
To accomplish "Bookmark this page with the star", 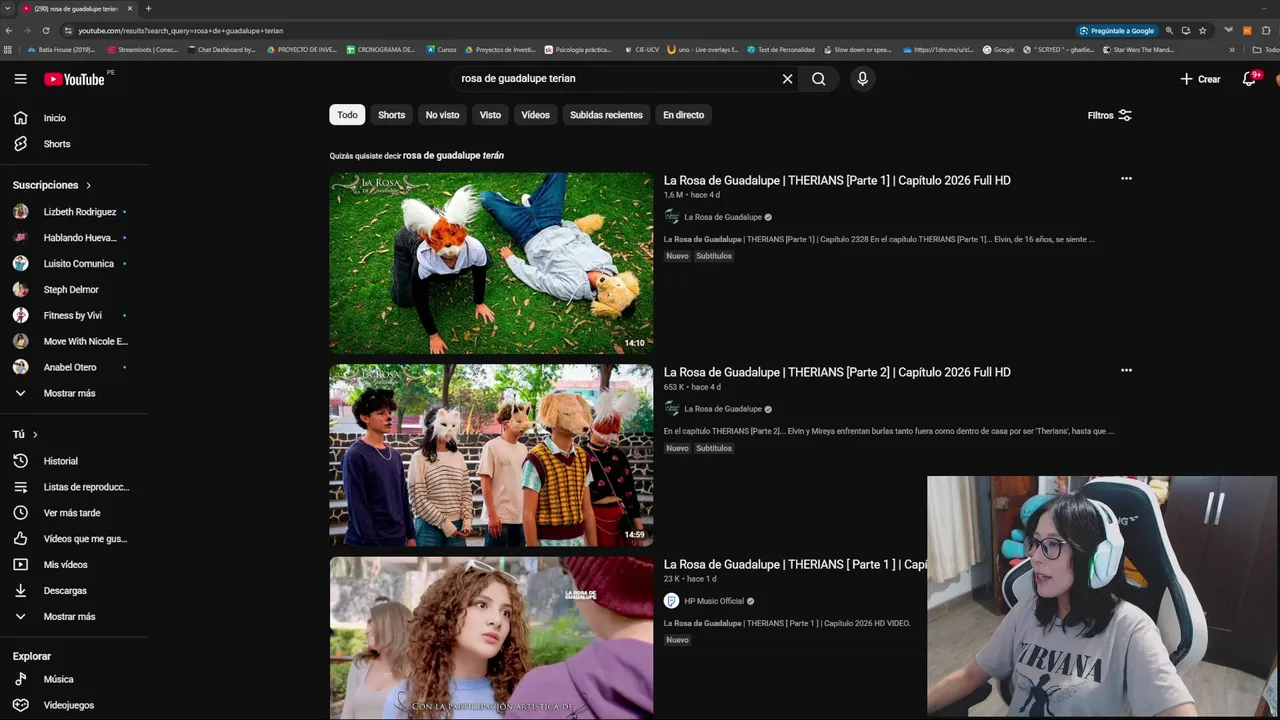I will point(1202,31).
